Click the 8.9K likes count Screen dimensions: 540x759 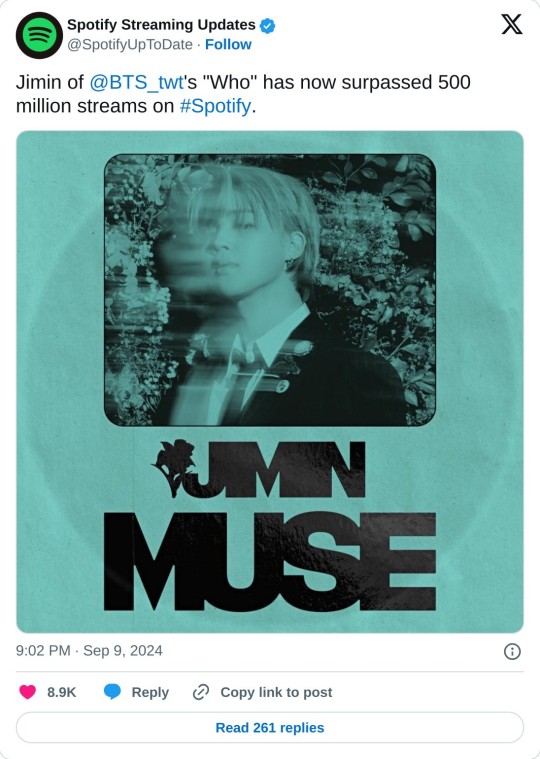point(61,692)
